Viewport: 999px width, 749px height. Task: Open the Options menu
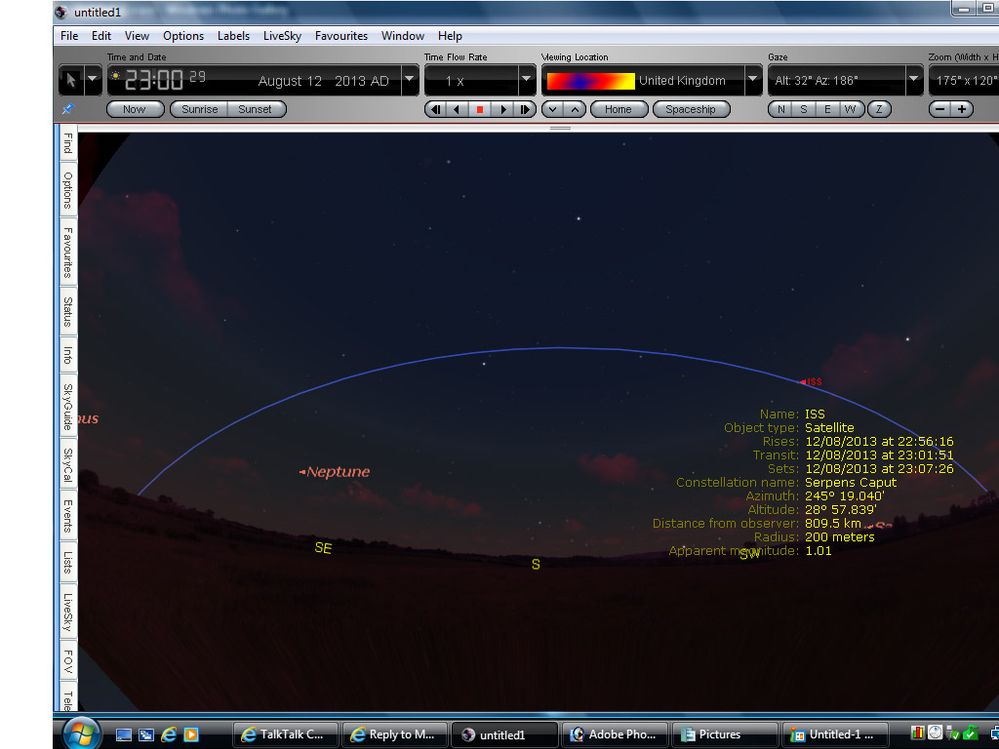[x=183, y=36]
